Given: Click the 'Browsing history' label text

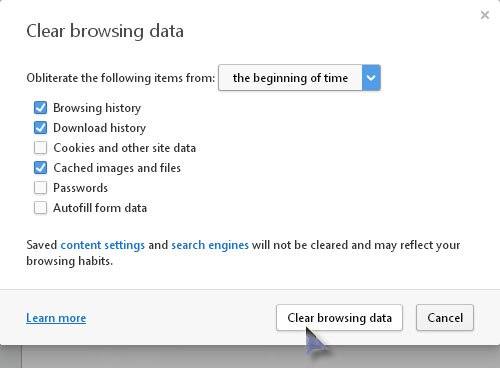Looking at the screenshot, I should [97, 108].
